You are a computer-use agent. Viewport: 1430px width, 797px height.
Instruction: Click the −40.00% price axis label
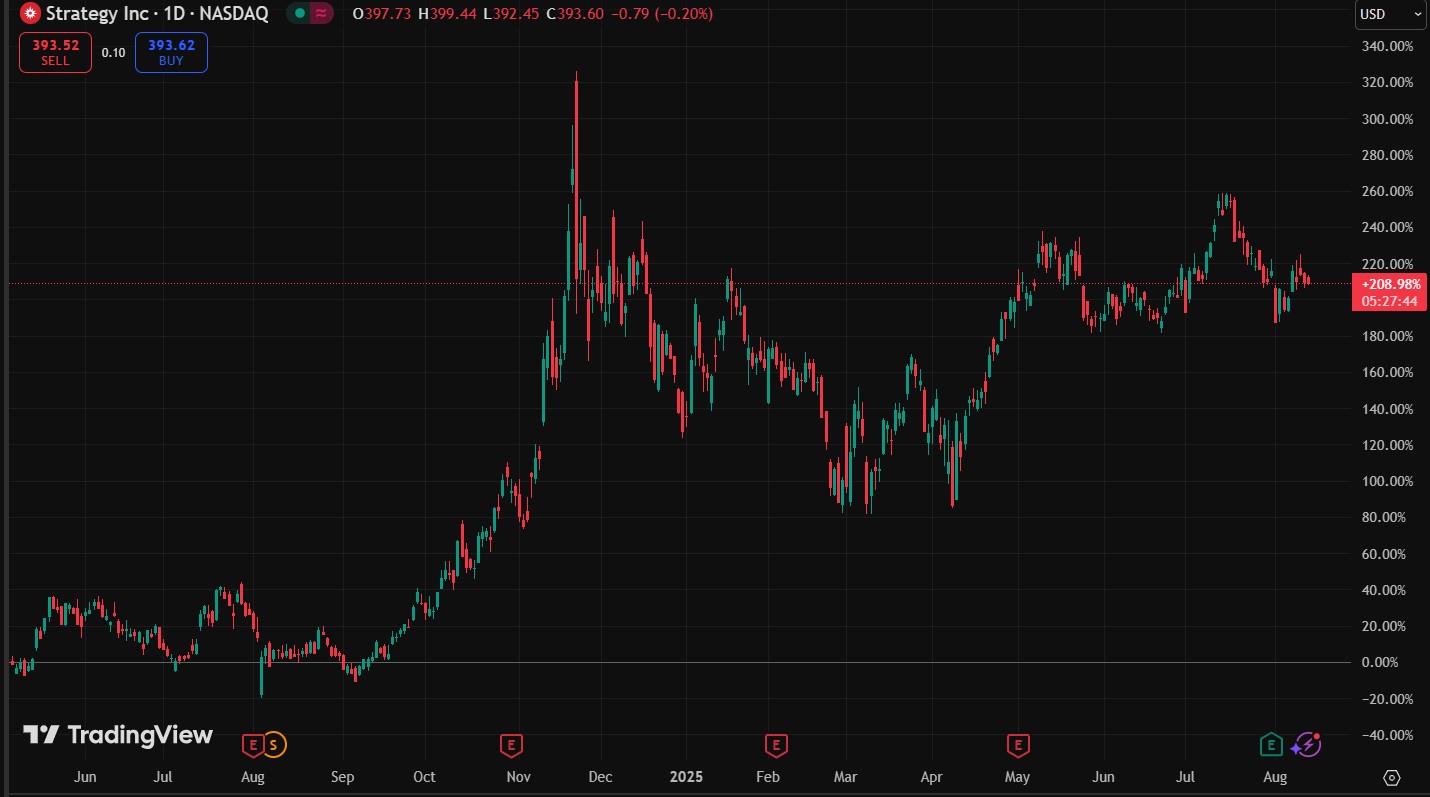tap(1385, 735)
